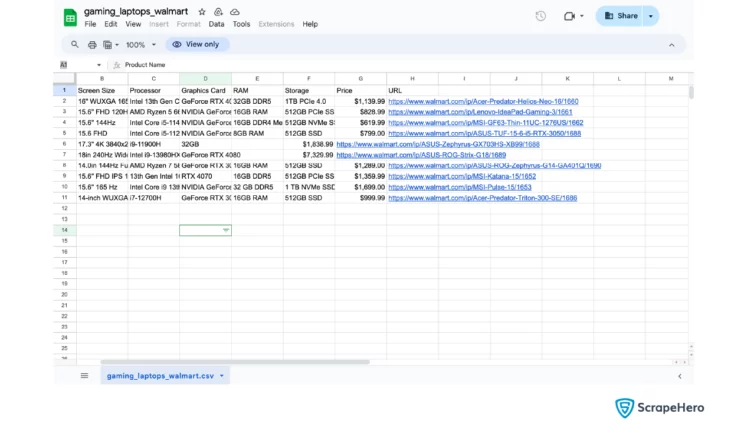Open the all sheets list icon
The width and height of the screenshot is (744, 437).
point(84,376)
